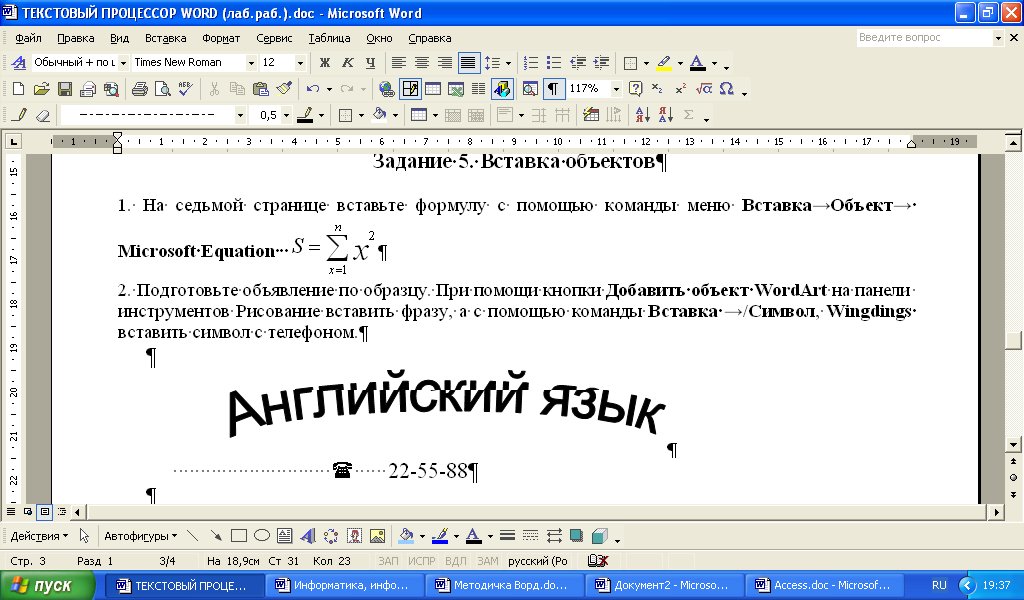Pick highlight color yellow marker
The height and width of the screenshot is (600, 1024).
click(x=664, y=63)
